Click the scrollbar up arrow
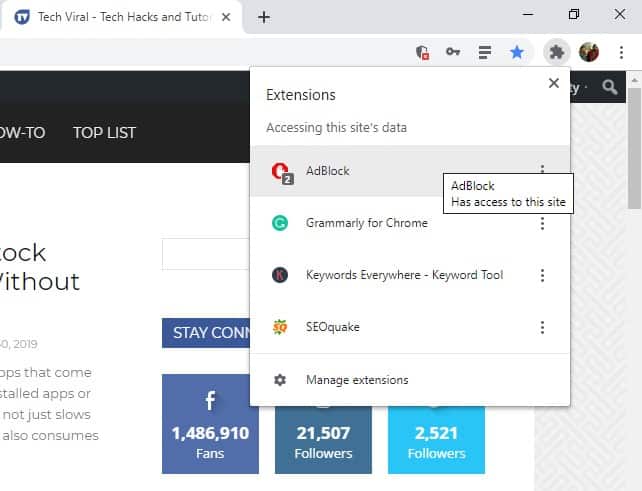The height and width of the screenshot is (491, 642). 634,80
